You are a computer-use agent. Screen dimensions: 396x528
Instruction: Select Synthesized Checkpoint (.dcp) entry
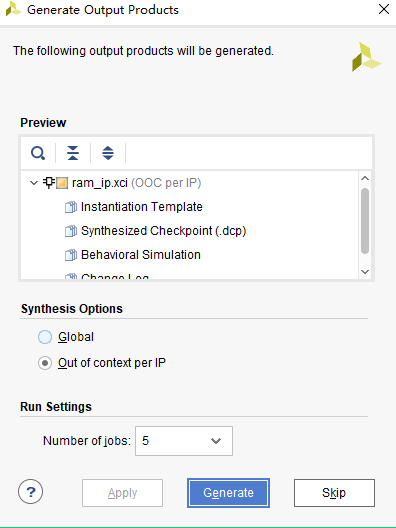point(164,231)
